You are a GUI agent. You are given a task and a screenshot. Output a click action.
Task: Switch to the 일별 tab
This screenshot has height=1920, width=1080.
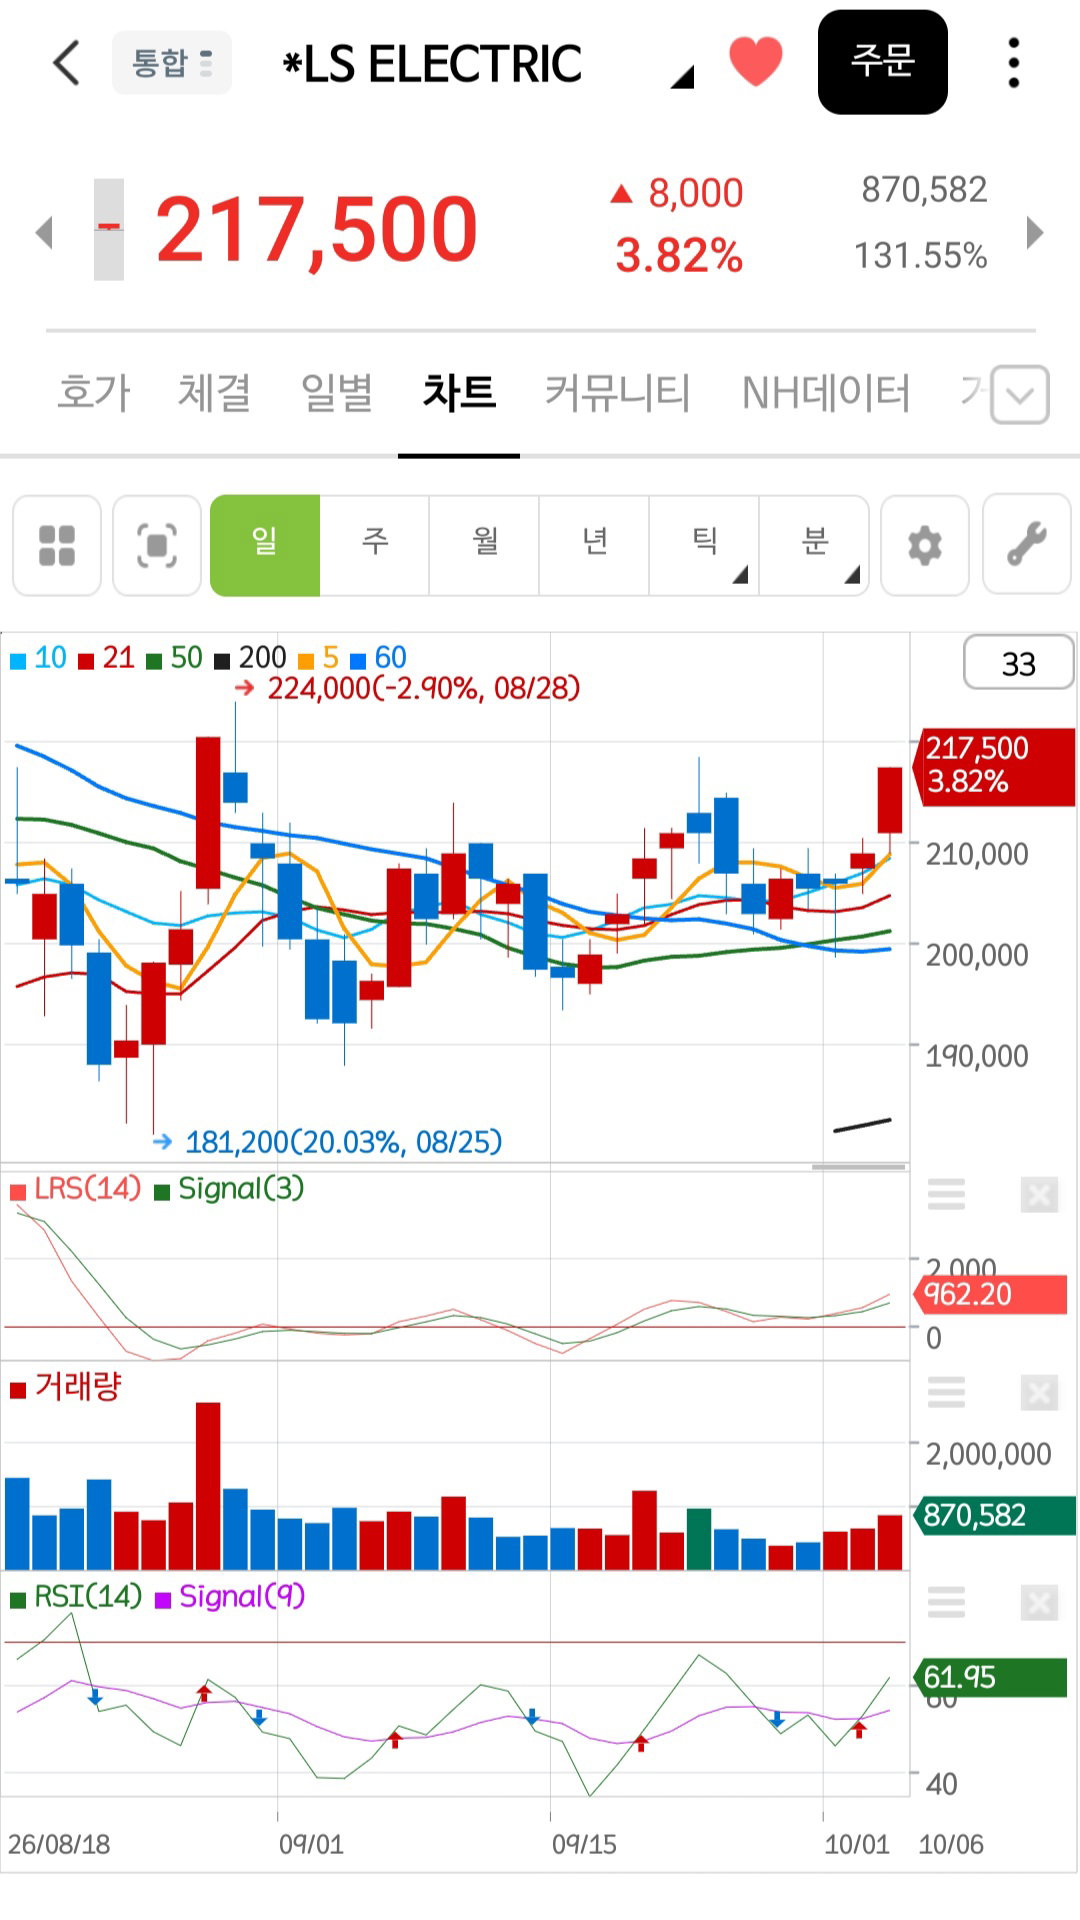coord(337,392)
